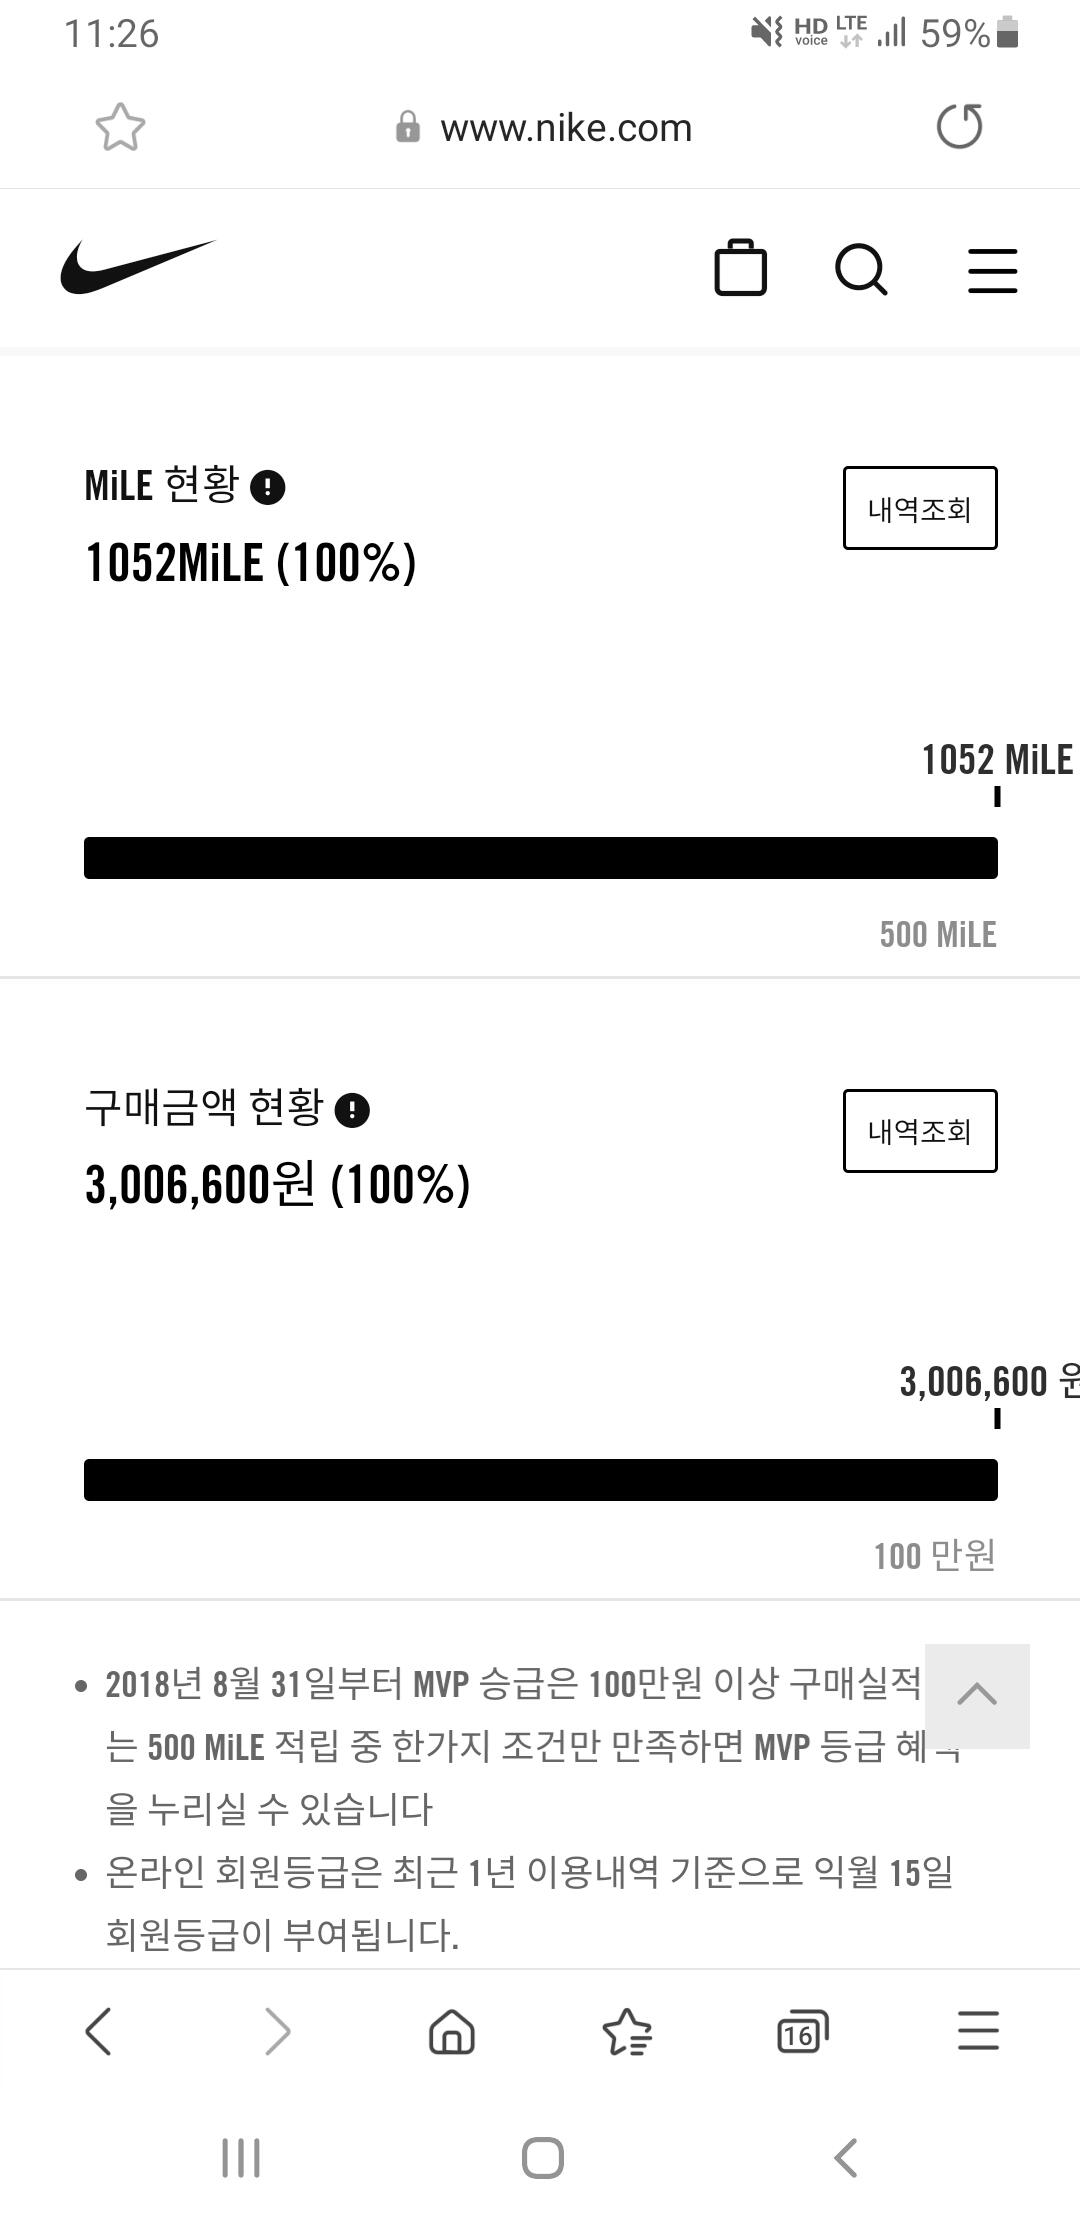Open the 16 tabs switcher
The width and height of the screenshot is (1080, 2220).
(x=802, y=2032)
